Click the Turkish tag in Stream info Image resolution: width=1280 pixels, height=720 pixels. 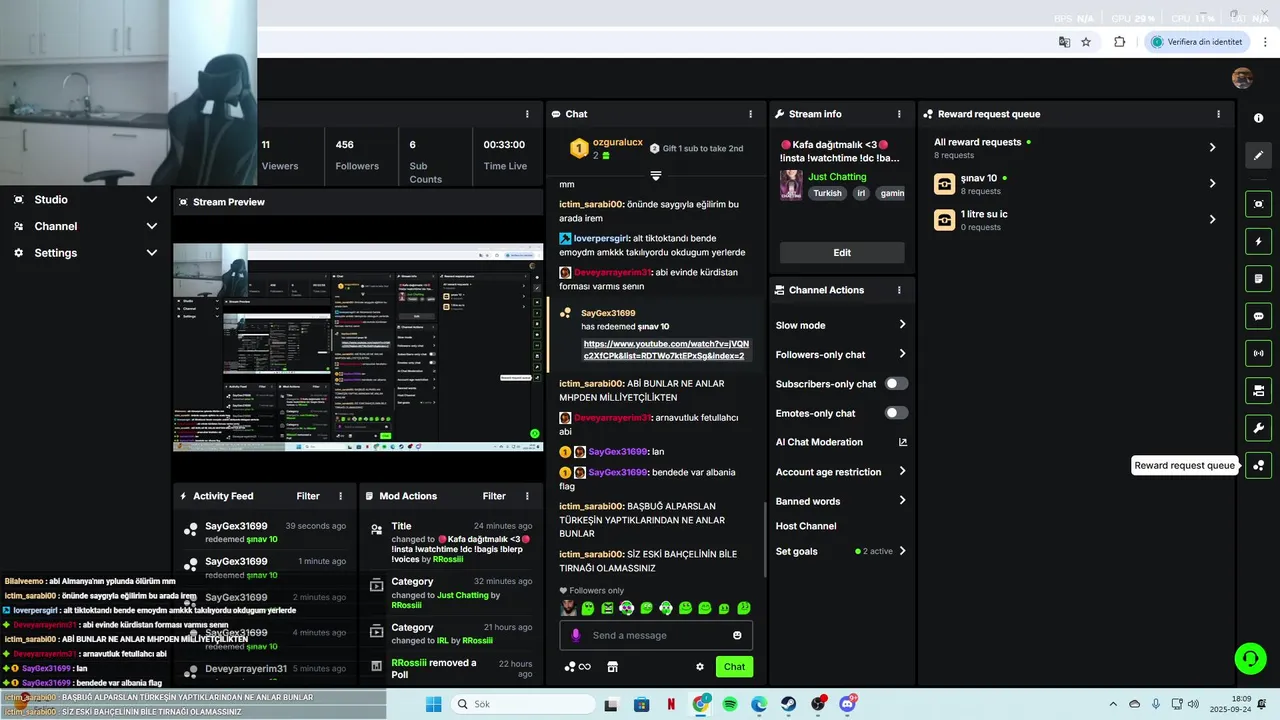(x=827, y=193)
